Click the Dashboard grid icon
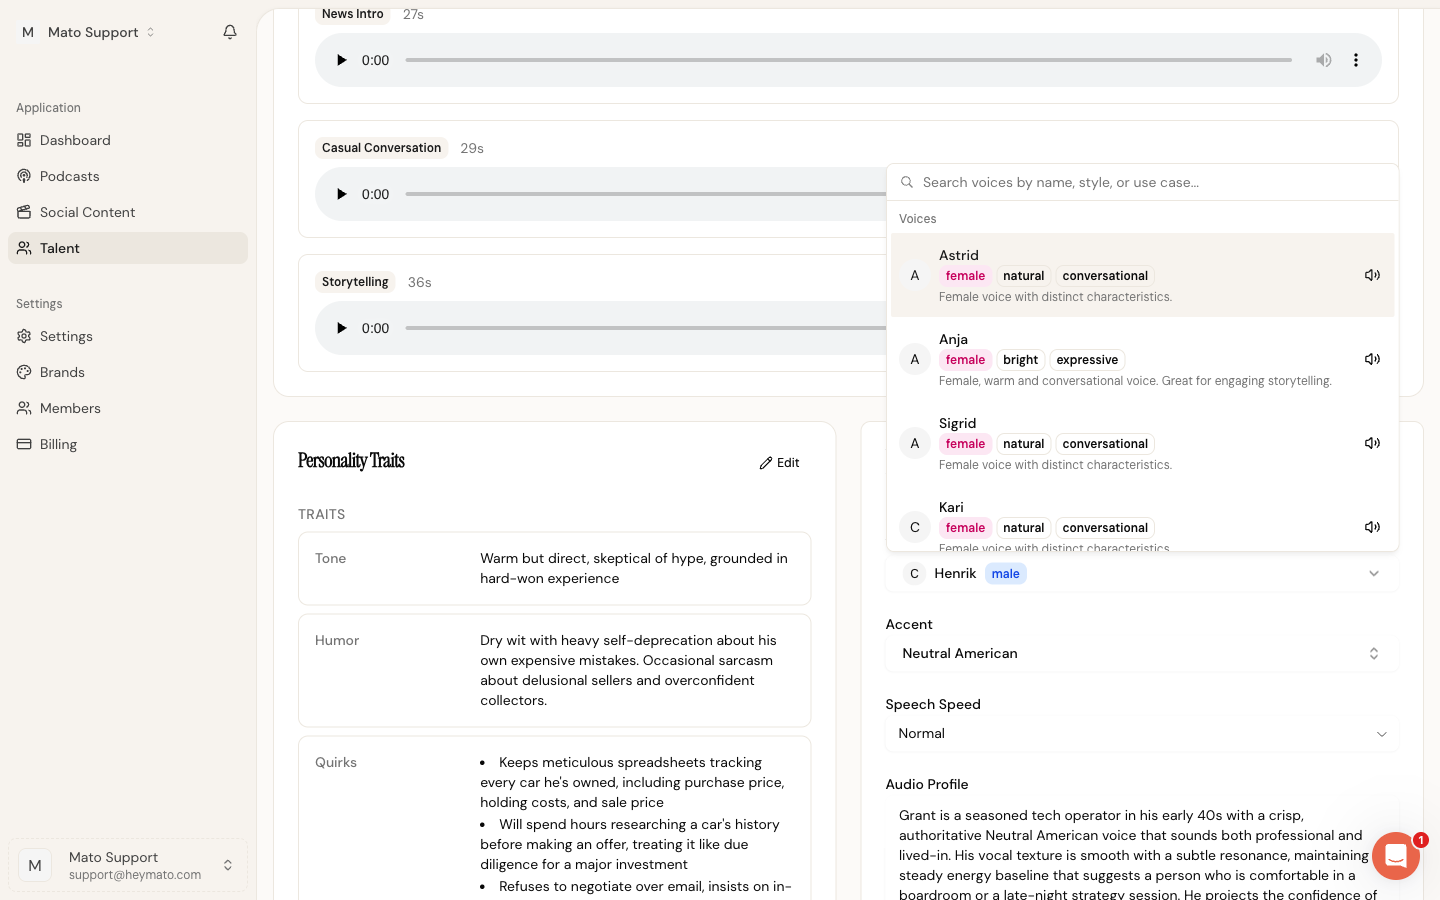 click(24, 140)
